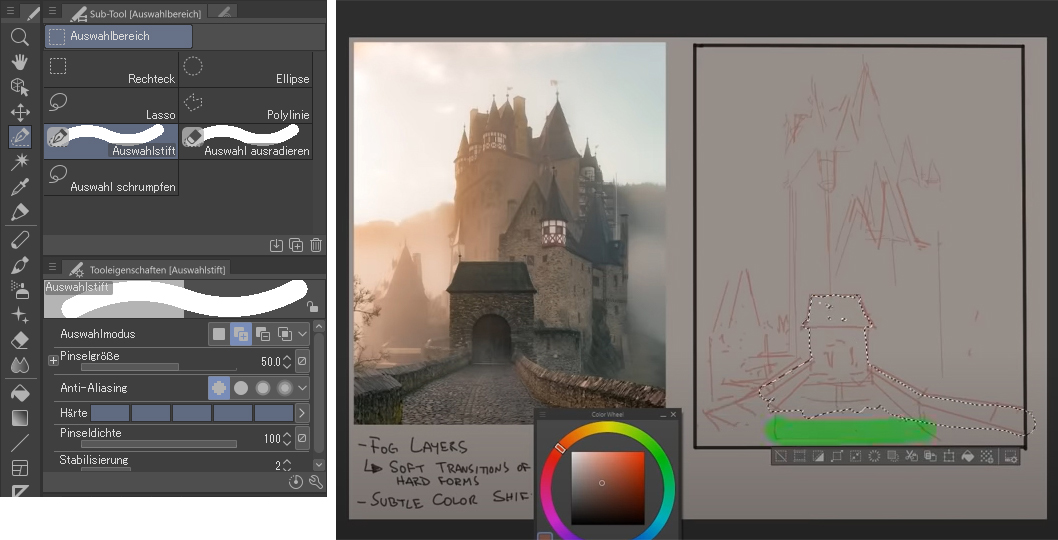The width and height of the screenshot is (1058, 540).
Task: Open the Tooleigenschaften [Auswahlstift] tab
Action: 148,269
